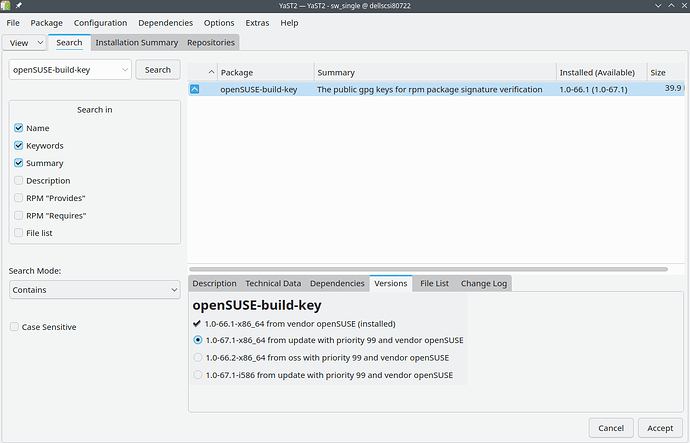The width and height of the screenshot is (690, 443).
Task: Click the installed checkmark for version 1.0-66.1
Action: pos(197,324)
